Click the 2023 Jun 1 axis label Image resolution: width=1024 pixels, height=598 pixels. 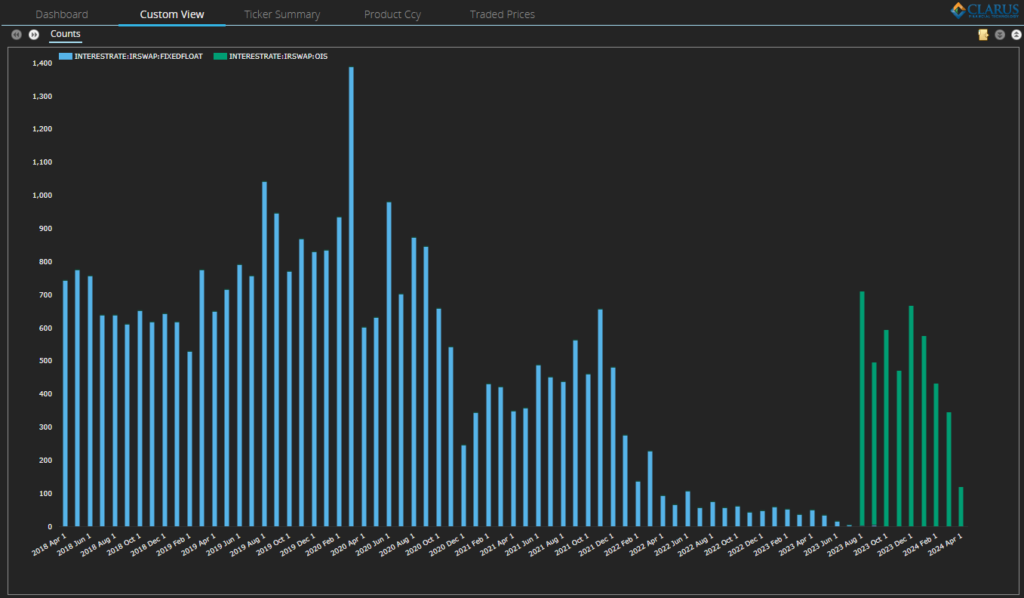(x=821, y=544)
